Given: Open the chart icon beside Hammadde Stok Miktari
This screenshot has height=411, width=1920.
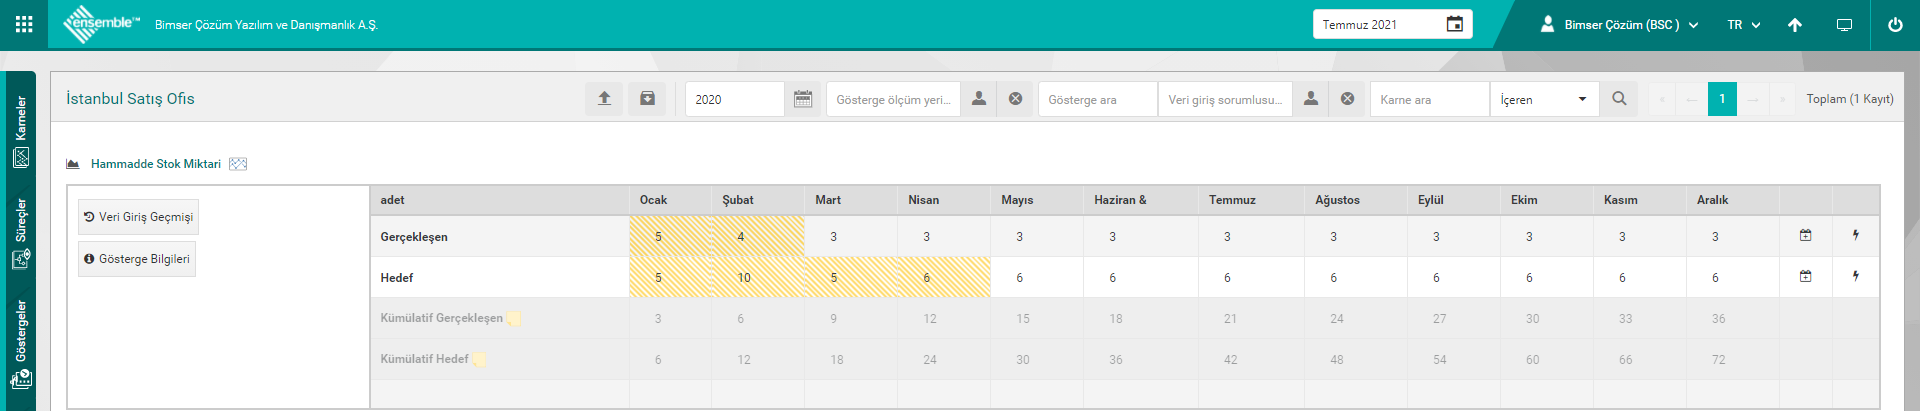Looking at the screenshot, I should 238,164.
